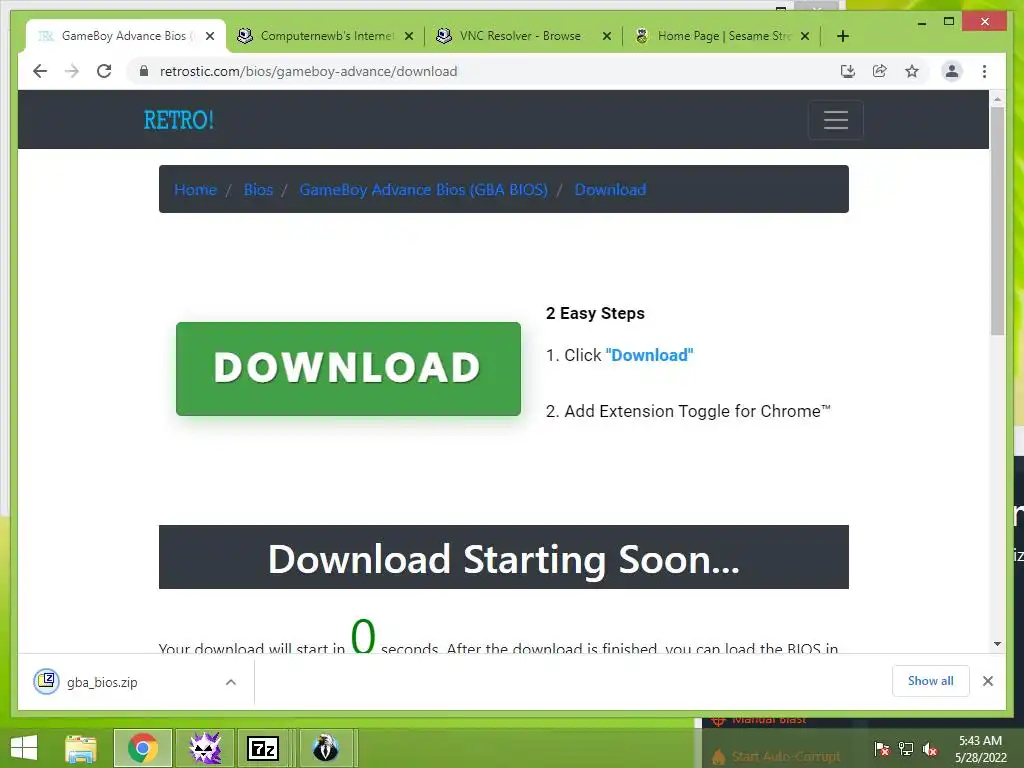
Task: Open the Windows Start menu
Action: coord(24,748)
